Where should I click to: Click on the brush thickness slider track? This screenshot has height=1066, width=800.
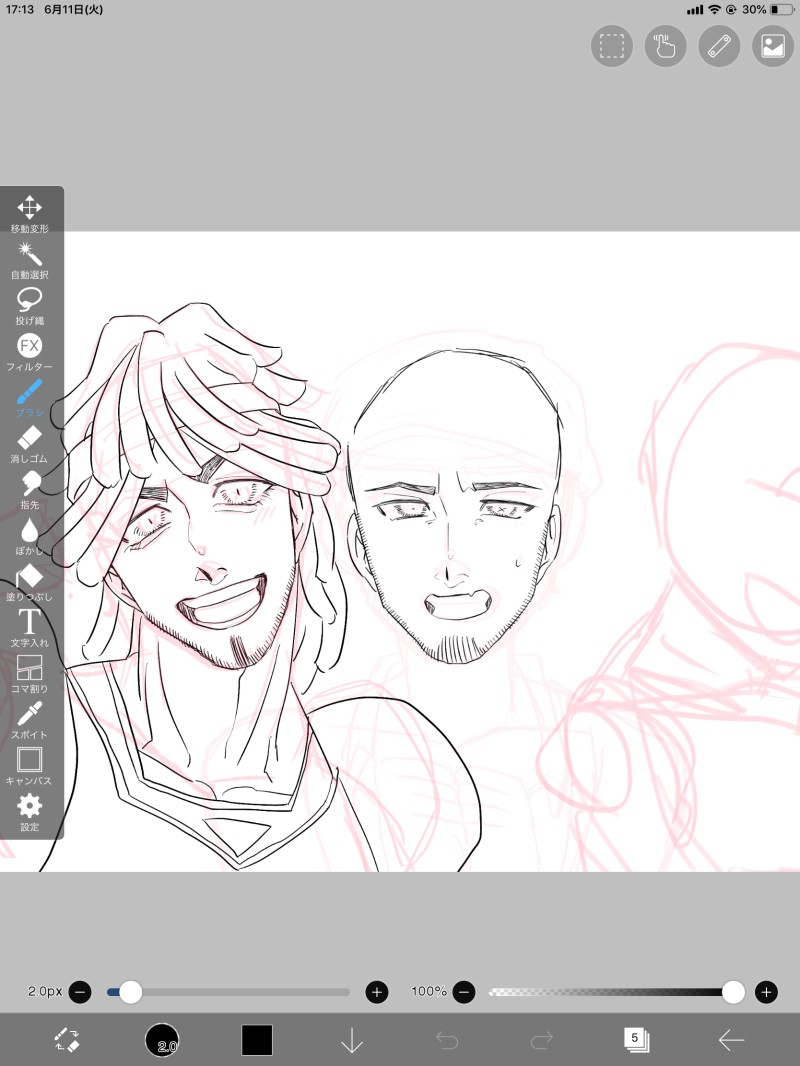pos(228,992)
